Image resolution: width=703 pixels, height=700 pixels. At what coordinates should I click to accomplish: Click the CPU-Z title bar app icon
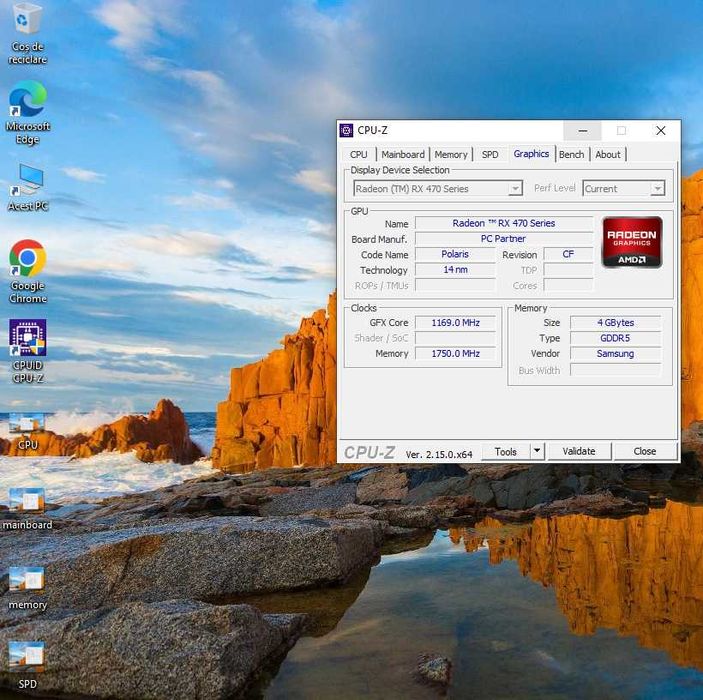click(346, 130)
